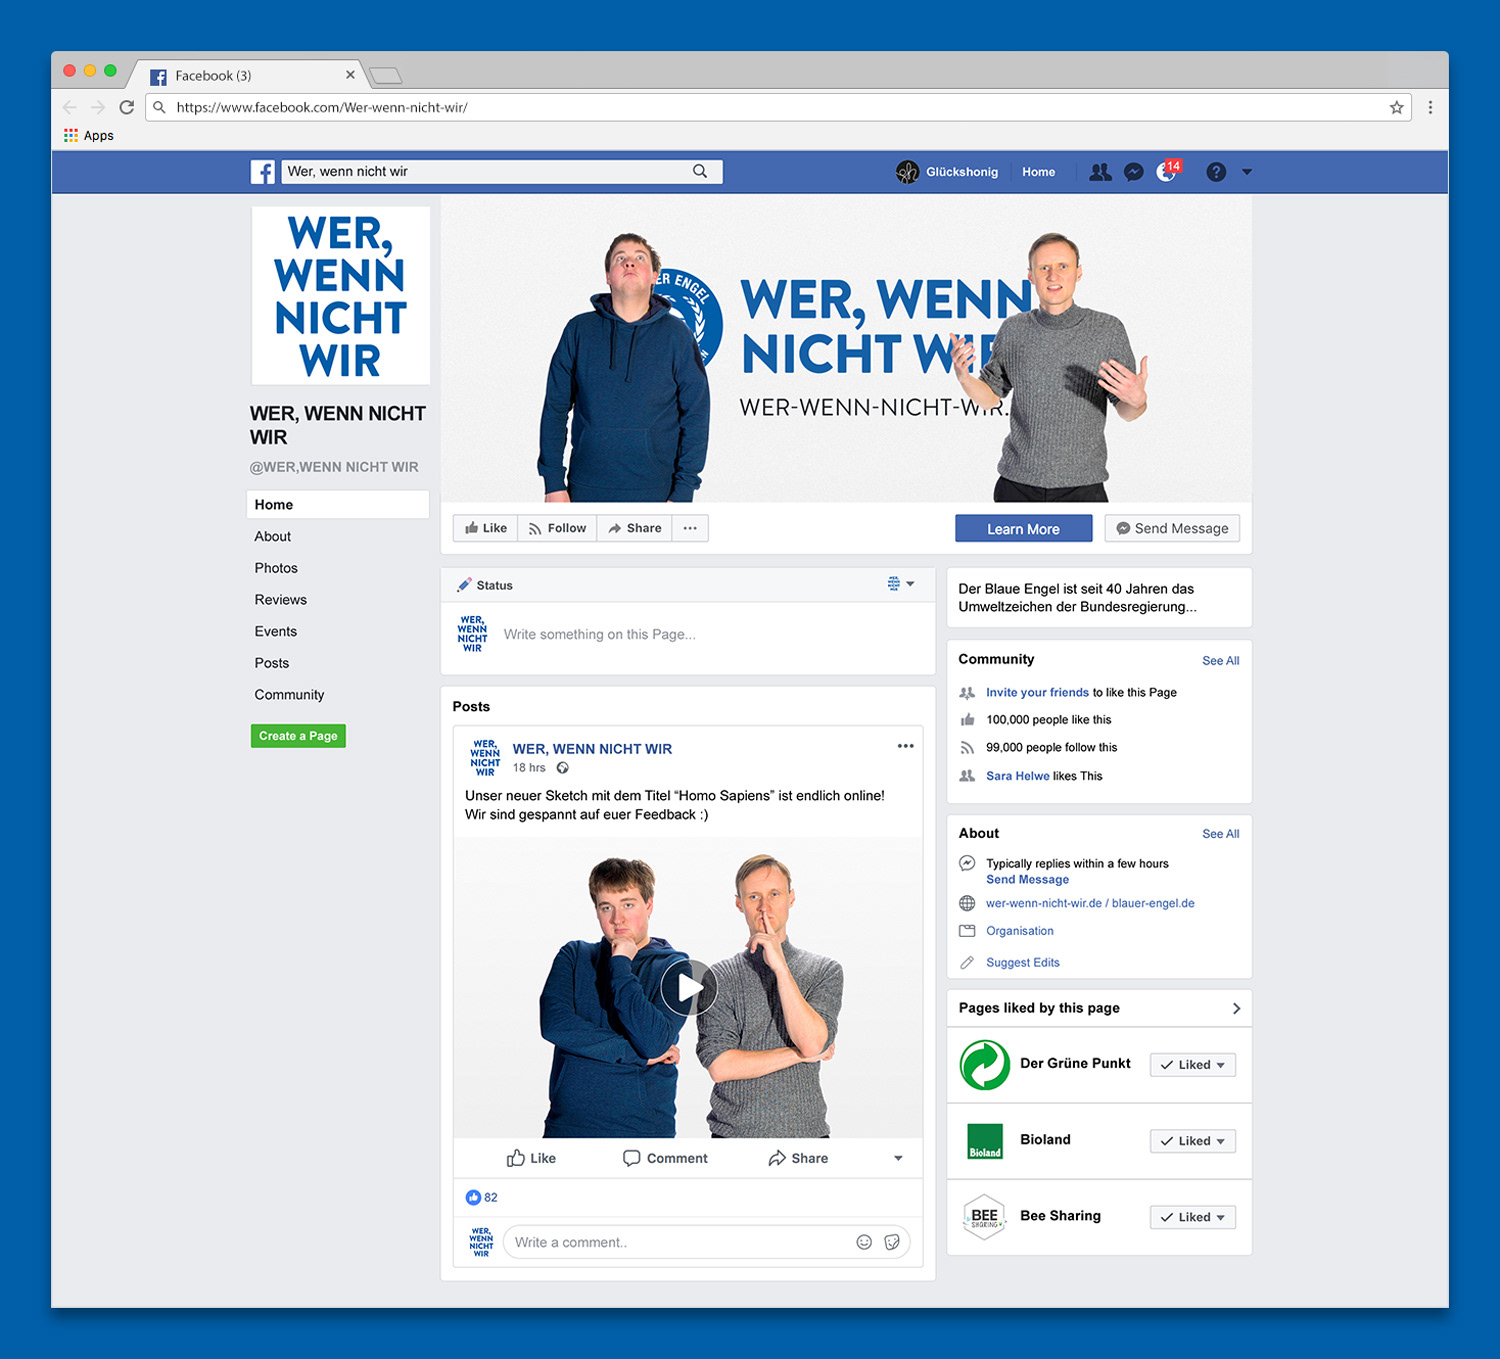Expand account dropdown arrow in header

[x=1247, y=172]
